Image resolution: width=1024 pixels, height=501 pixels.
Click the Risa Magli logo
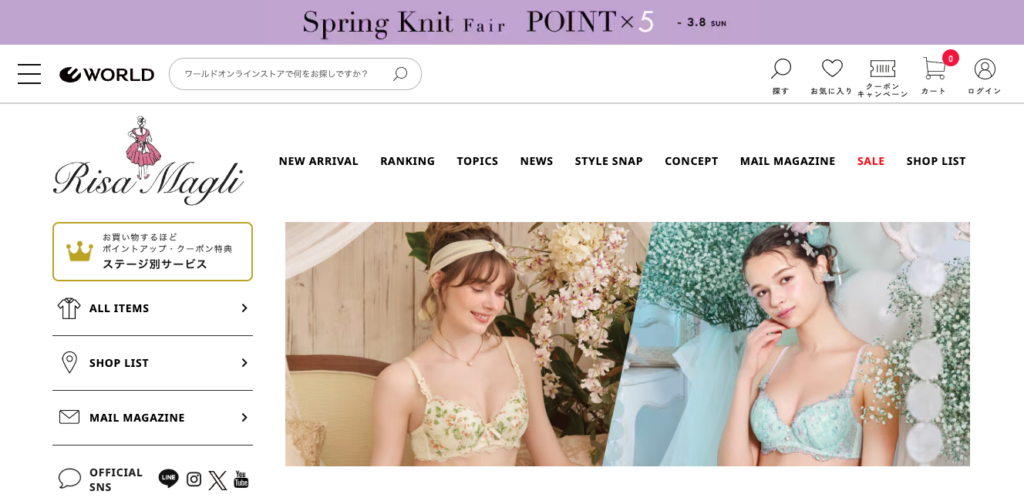(x=148, y=160)
